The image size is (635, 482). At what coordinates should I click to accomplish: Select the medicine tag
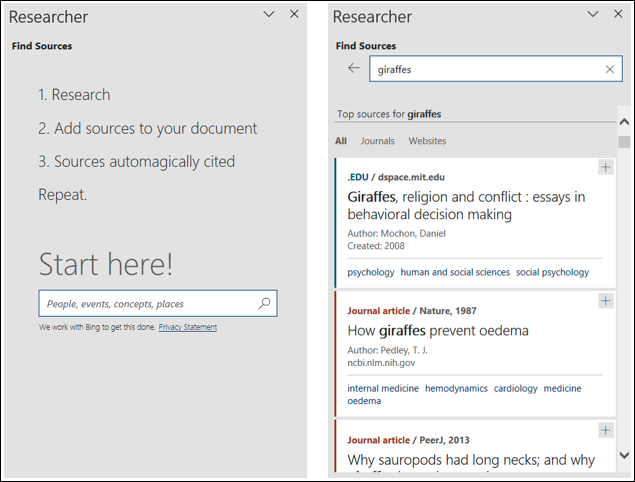coord(562,388)
